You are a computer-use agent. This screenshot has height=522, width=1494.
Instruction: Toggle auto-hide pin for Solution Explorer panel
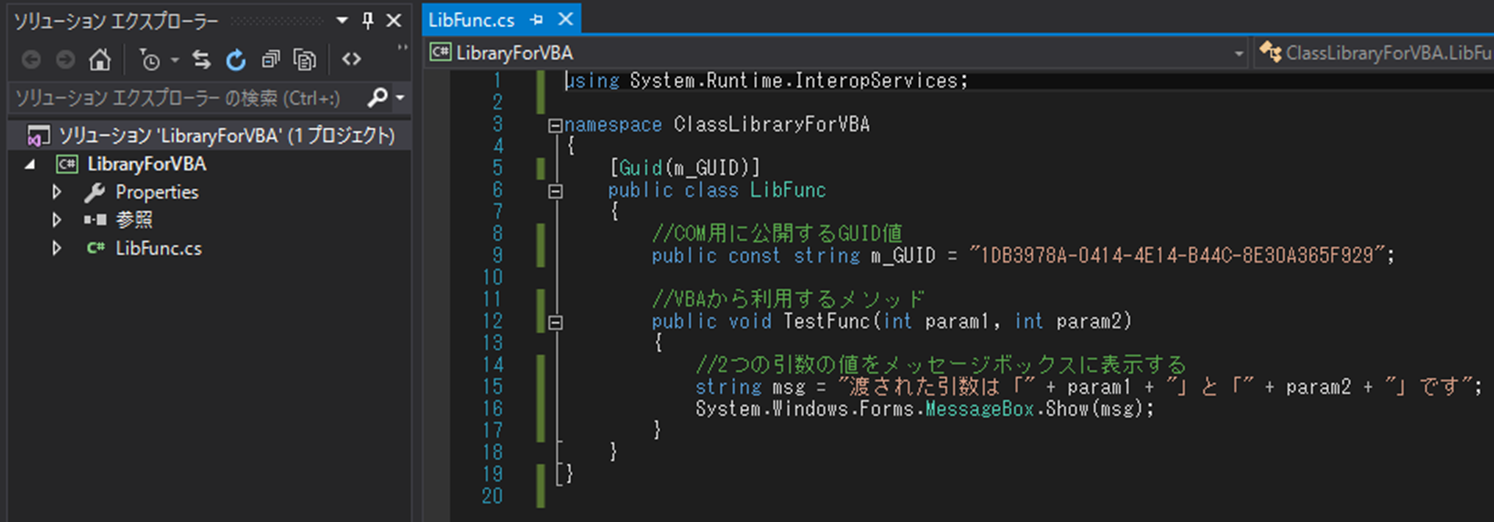coord(367,21)
